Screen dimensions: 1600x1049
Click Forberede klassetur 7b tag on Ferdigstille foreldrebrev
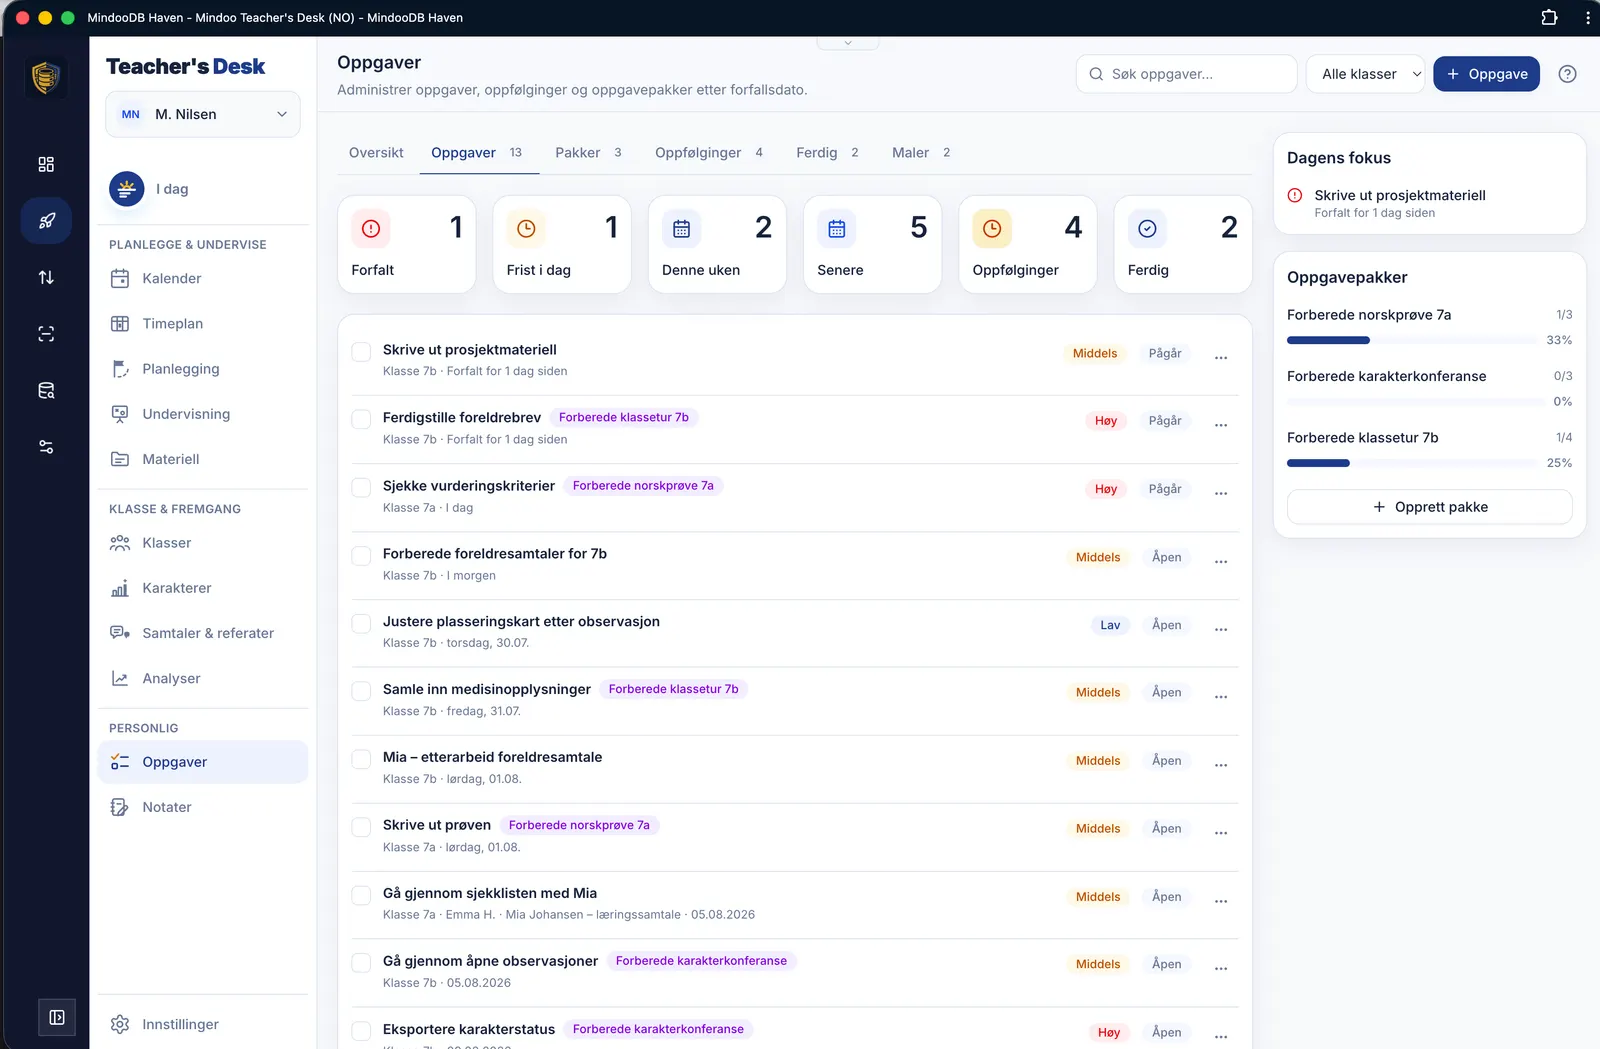pos(624,417)
